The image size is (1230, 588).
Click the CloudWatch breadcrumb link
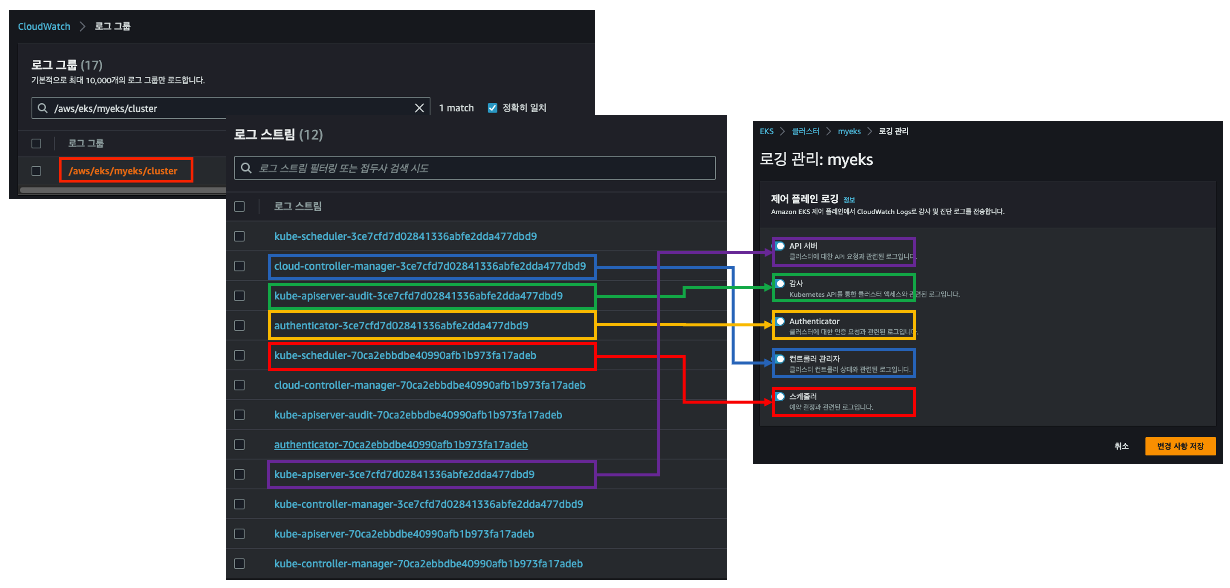pyautogui.click(x=44, y=26)
